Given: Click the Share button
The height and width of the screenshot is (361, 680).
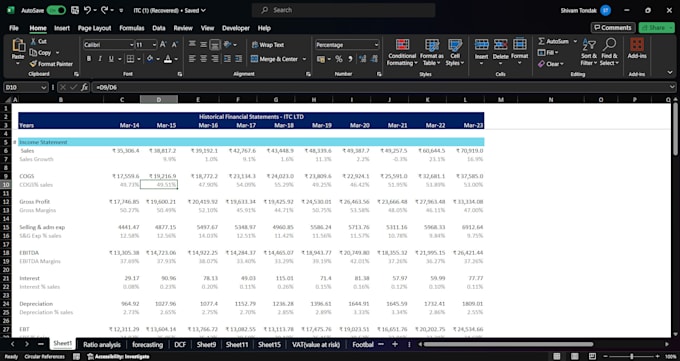Looking at the screenshot, I should (656, 28).
